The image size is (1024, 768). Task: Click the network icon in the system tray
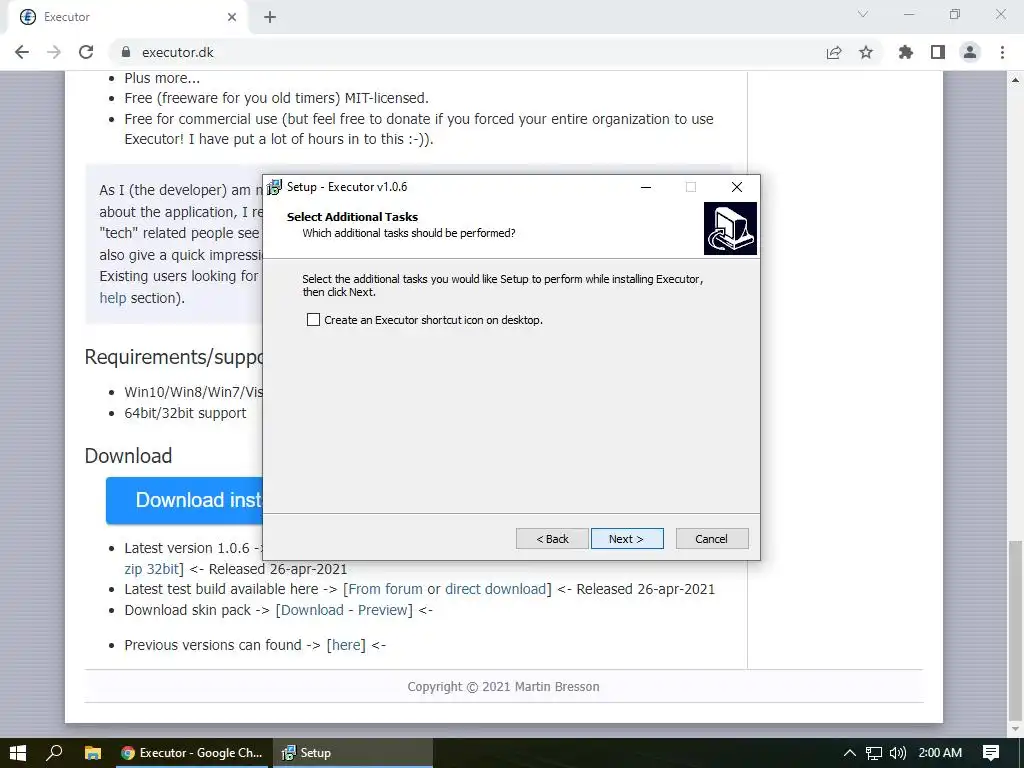pos(874,753)
